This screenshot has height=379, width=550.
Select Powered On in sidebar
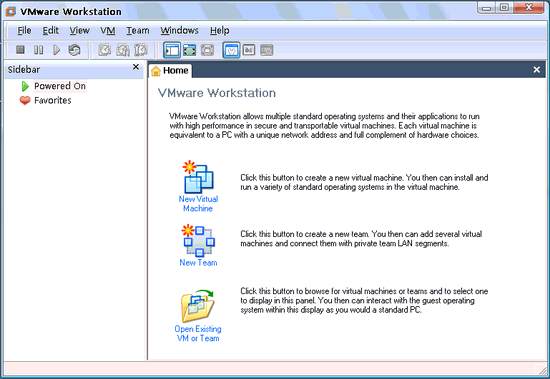click(60, 86)
